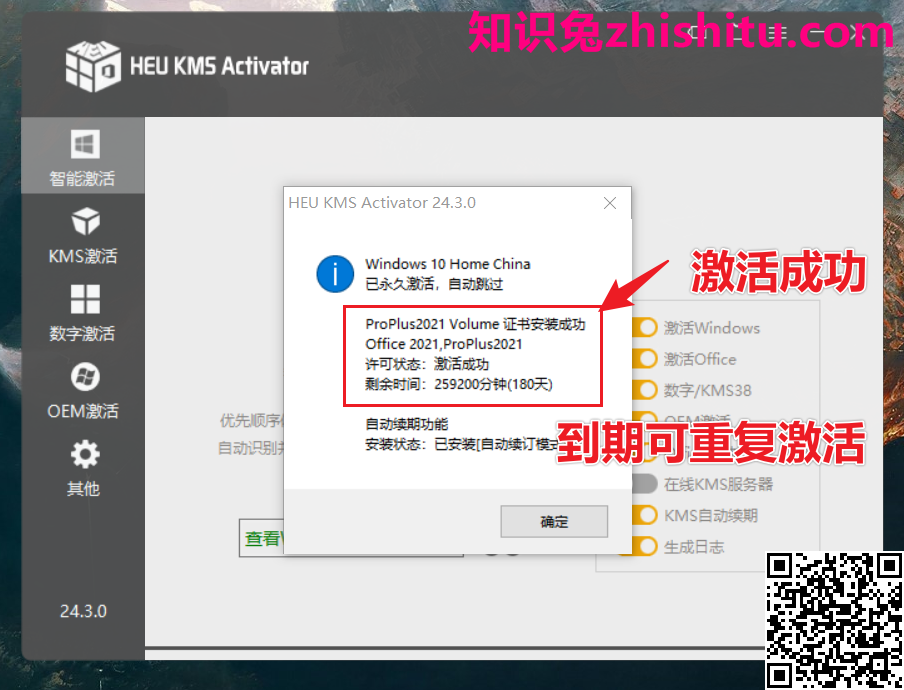Switch off the 数字/KMS38 option
The image size is (904, 690).
point(645,390)
